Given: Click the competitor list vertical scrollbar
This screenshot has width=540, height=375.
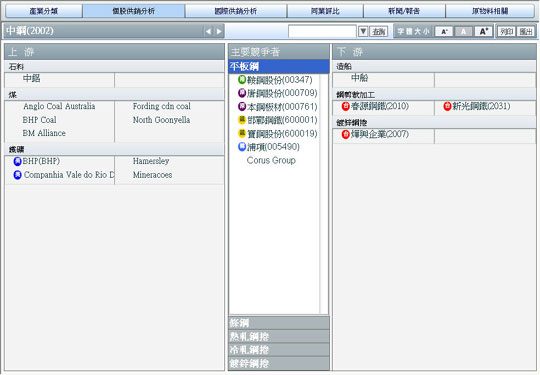Looking at the screenshot, I should tap(323, 194).
